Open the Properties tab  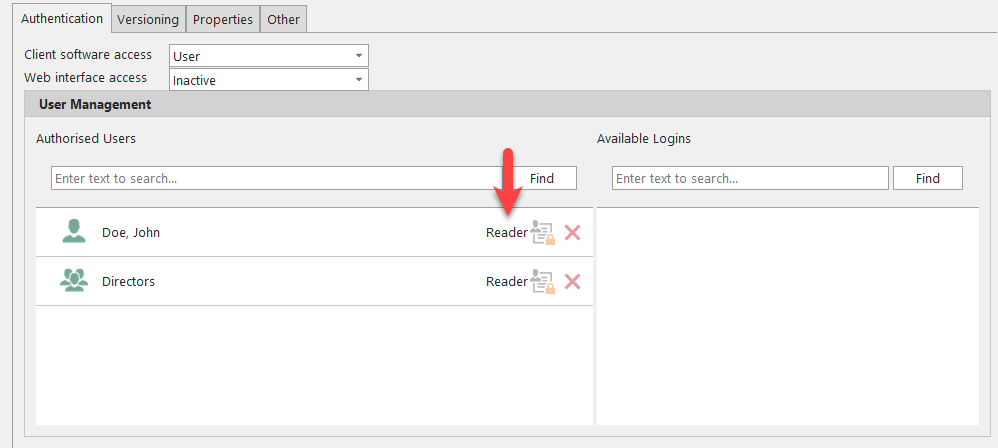click(222, 19)
